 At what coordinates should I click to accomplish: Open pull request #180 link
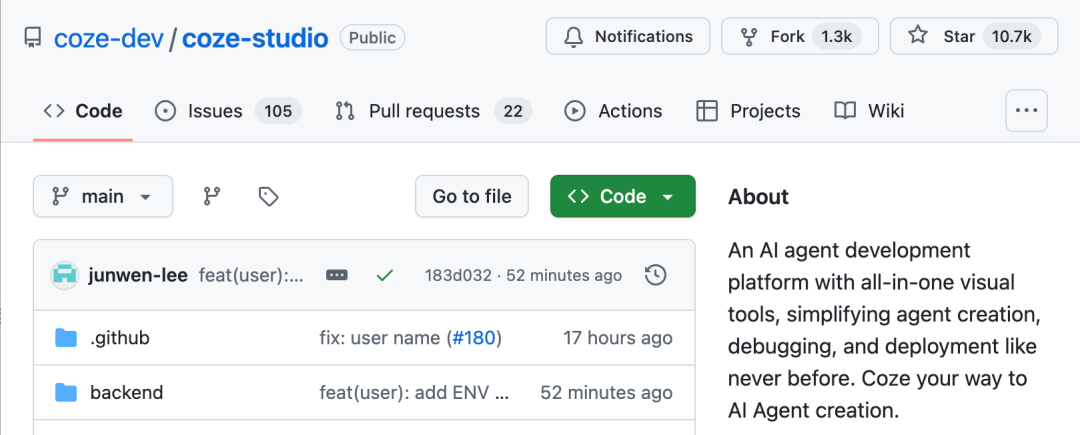474,338
